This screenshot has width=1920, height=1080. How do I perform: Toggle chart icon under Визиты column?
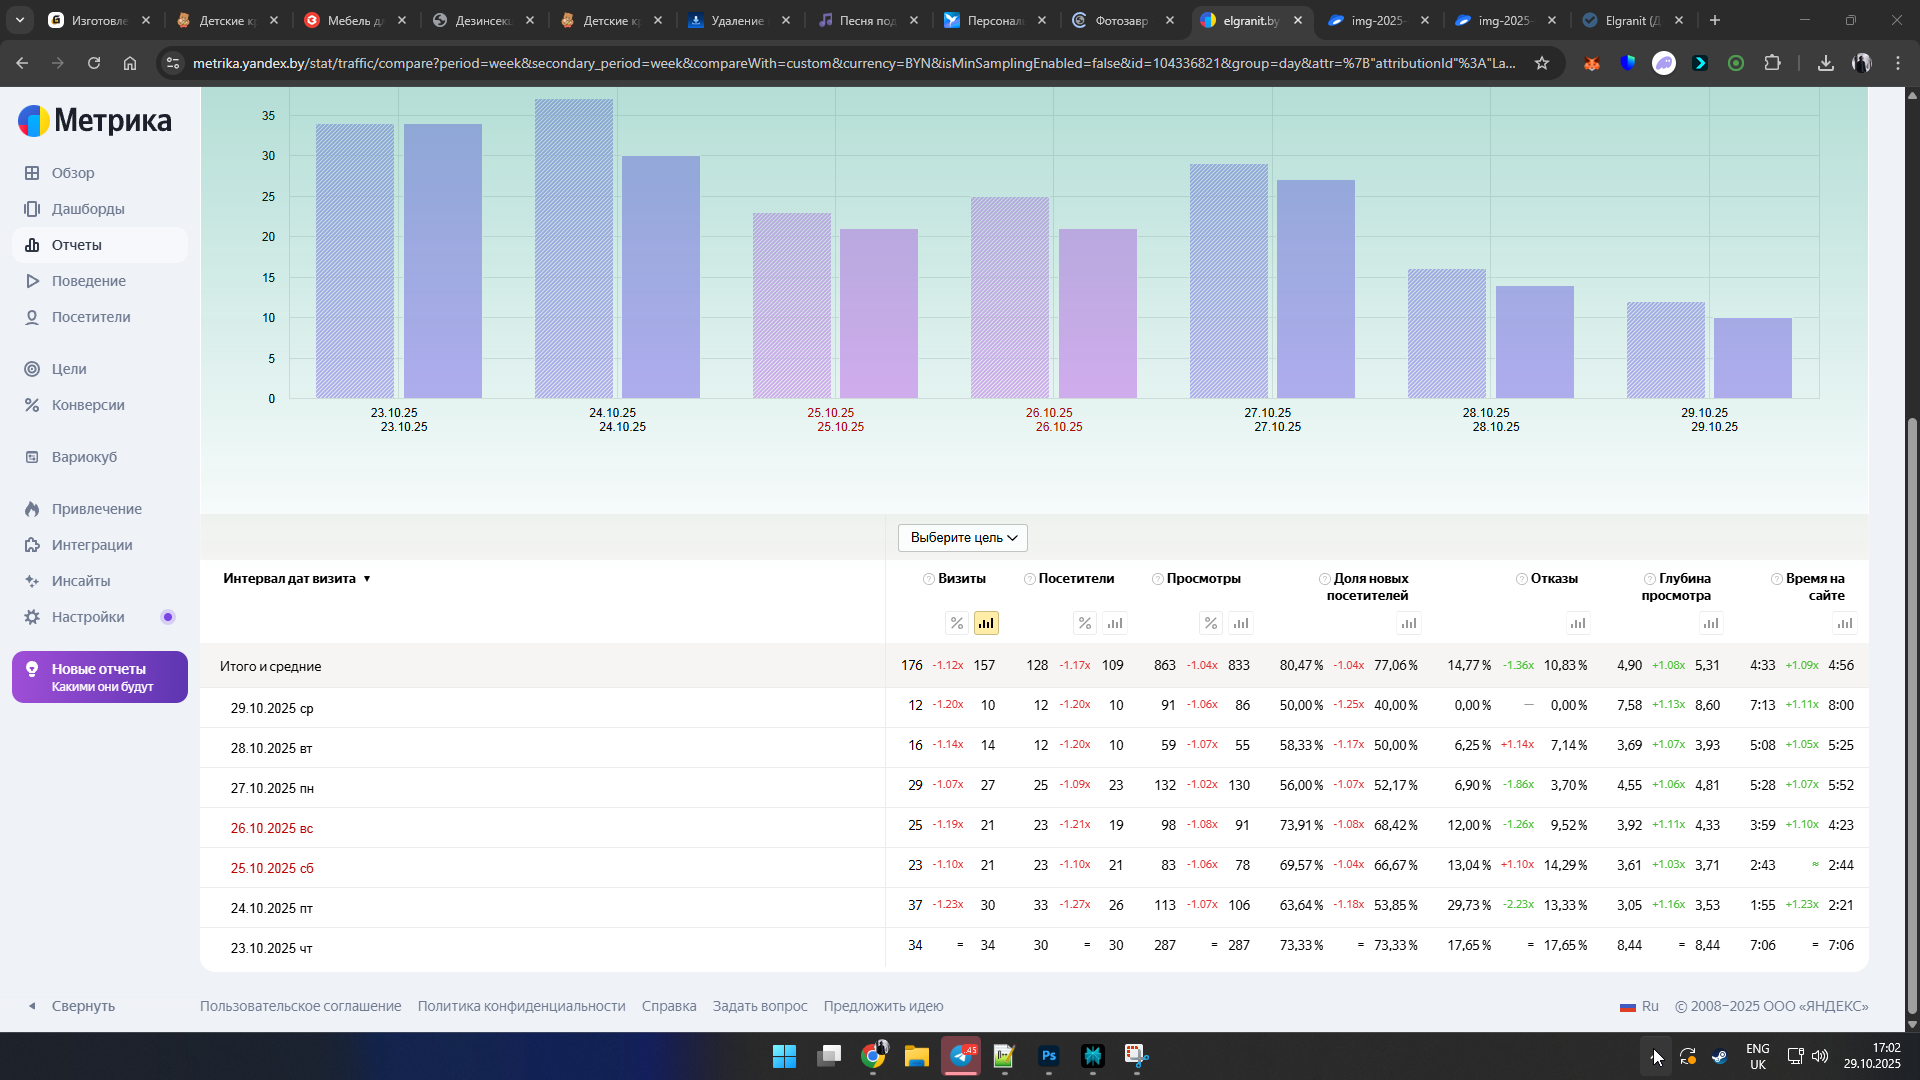986,623
